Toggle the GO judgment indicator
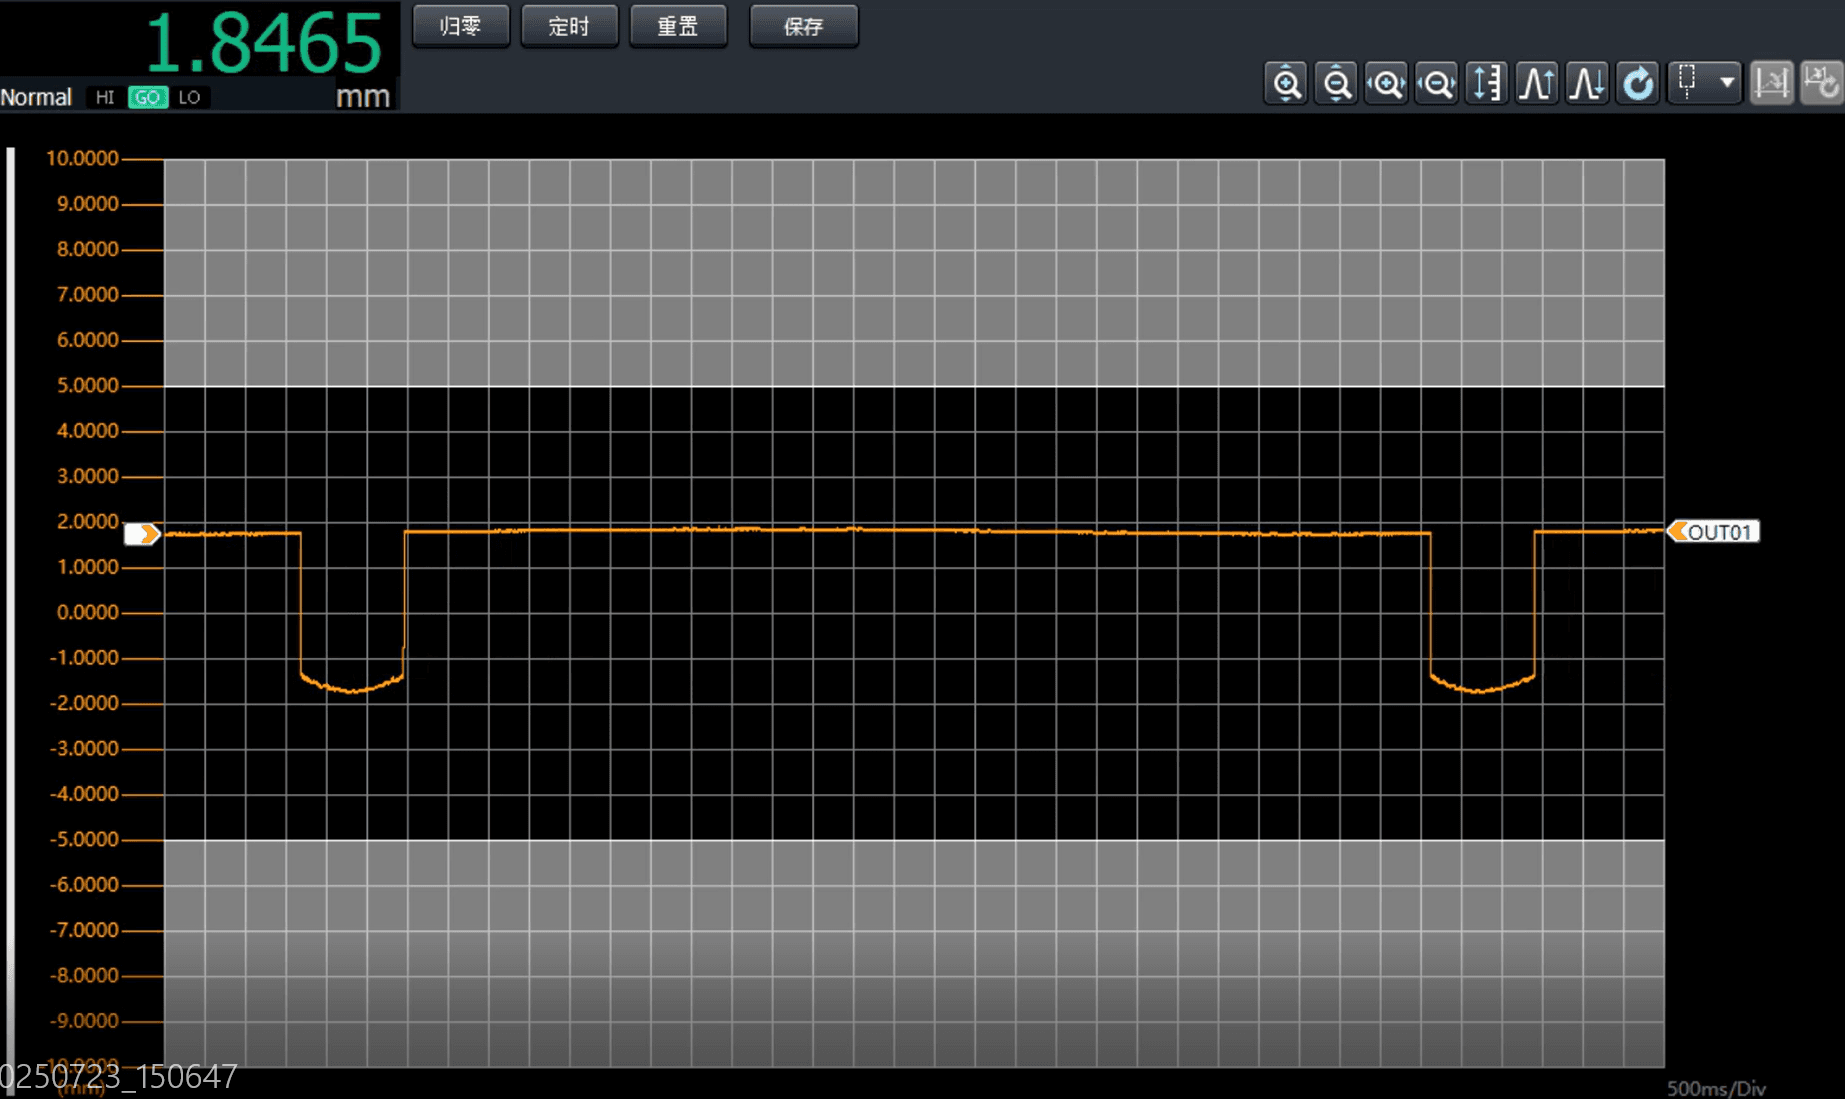The width and height of the screenshot is (1845, 1099). (x=148, y=97)
